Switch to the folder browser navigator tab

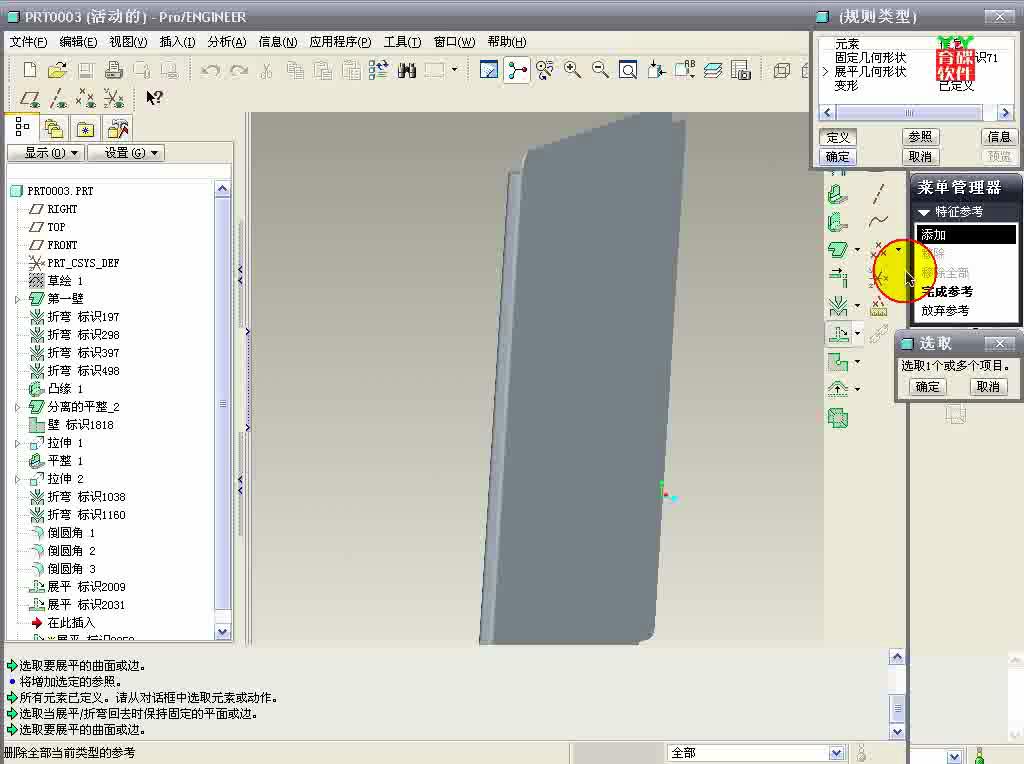[x=53, y=128]
